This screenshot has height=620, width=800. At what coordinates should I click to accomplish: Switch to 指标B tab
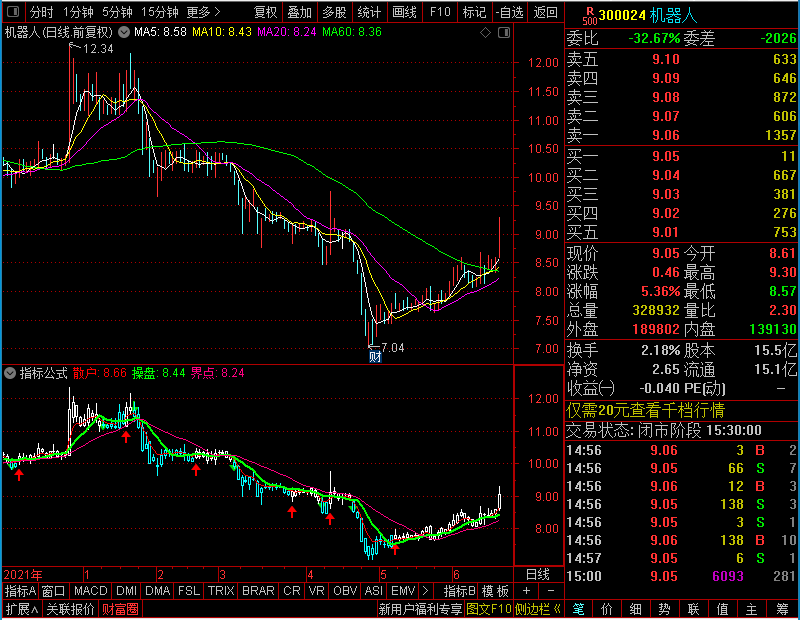(460, 591)
